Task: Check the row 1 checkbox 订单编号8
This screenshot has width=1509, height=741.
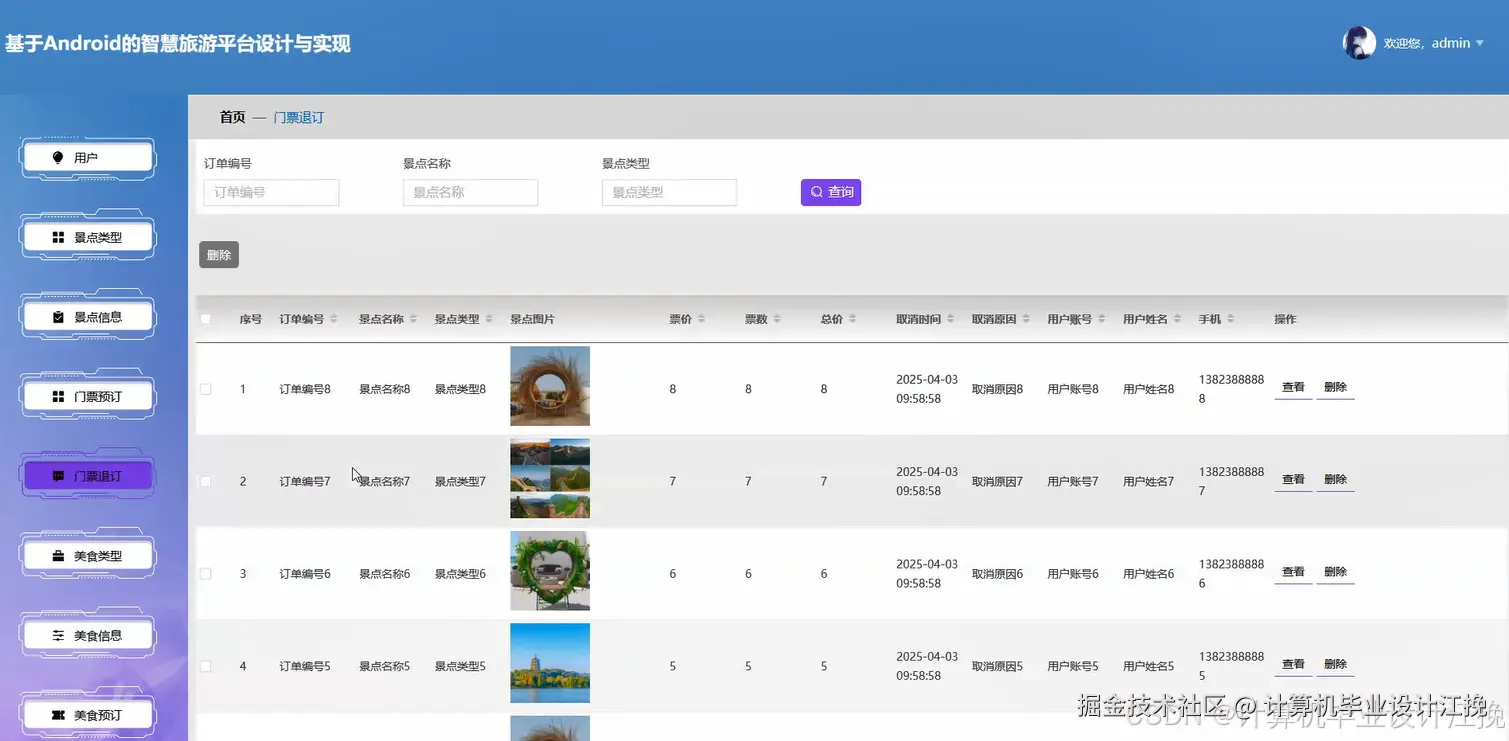Action: tap(206, 389)
